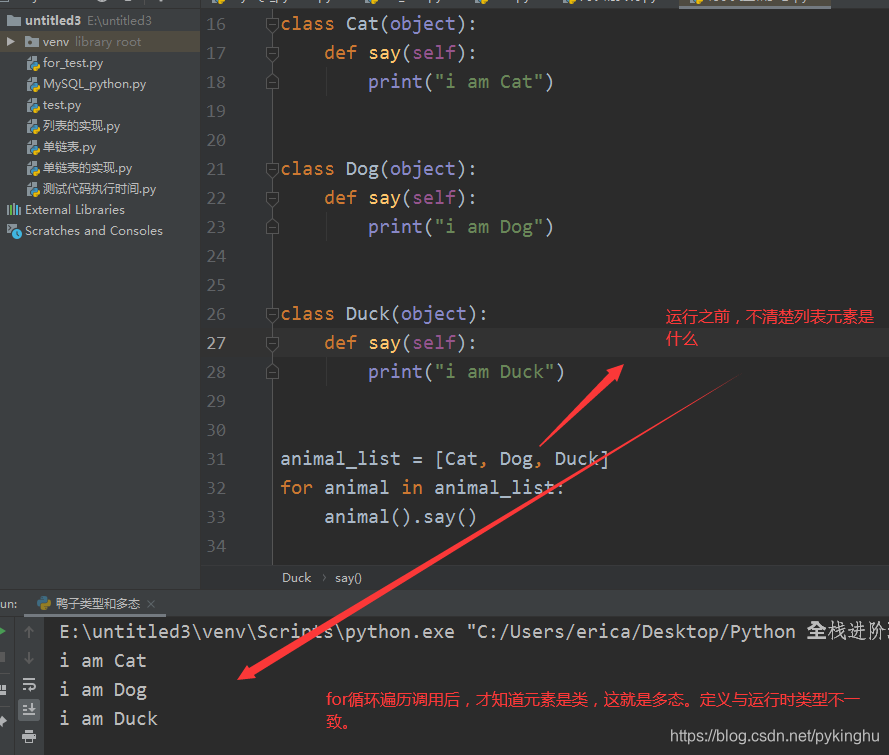Viewport: 889px width, 755px height.
Task: Click the fold end marker on line 18
Action: tap(272, 82)
